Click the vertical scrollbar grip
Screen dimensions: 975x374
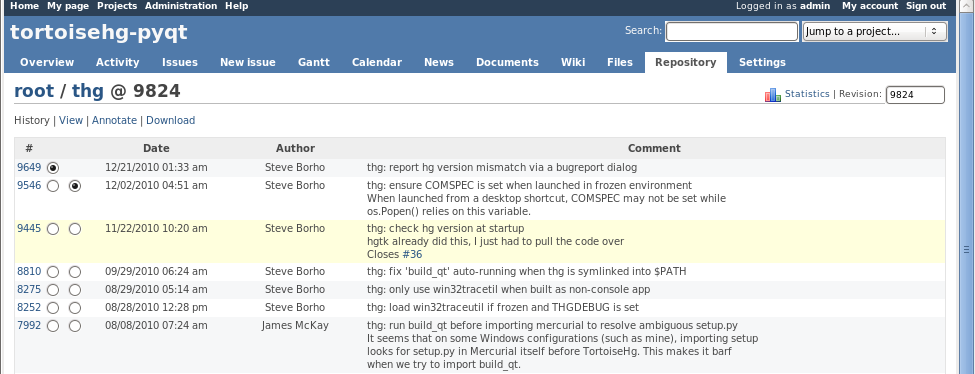point(966,250)
